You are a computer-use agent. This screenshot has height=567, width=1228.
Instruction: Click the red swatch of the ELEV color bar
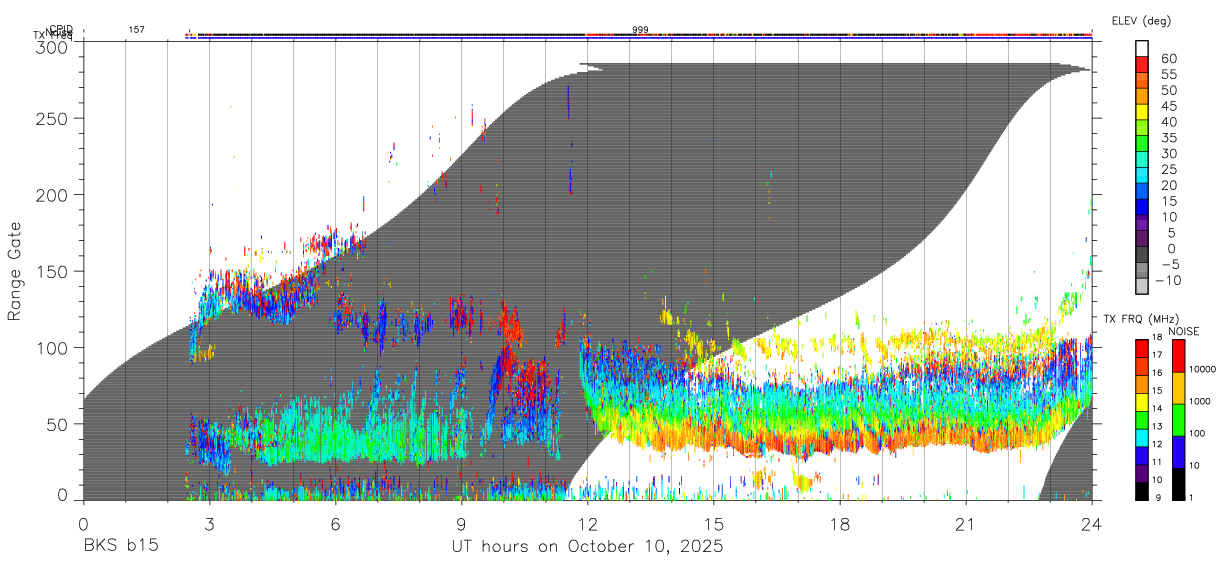[1142, 63]
